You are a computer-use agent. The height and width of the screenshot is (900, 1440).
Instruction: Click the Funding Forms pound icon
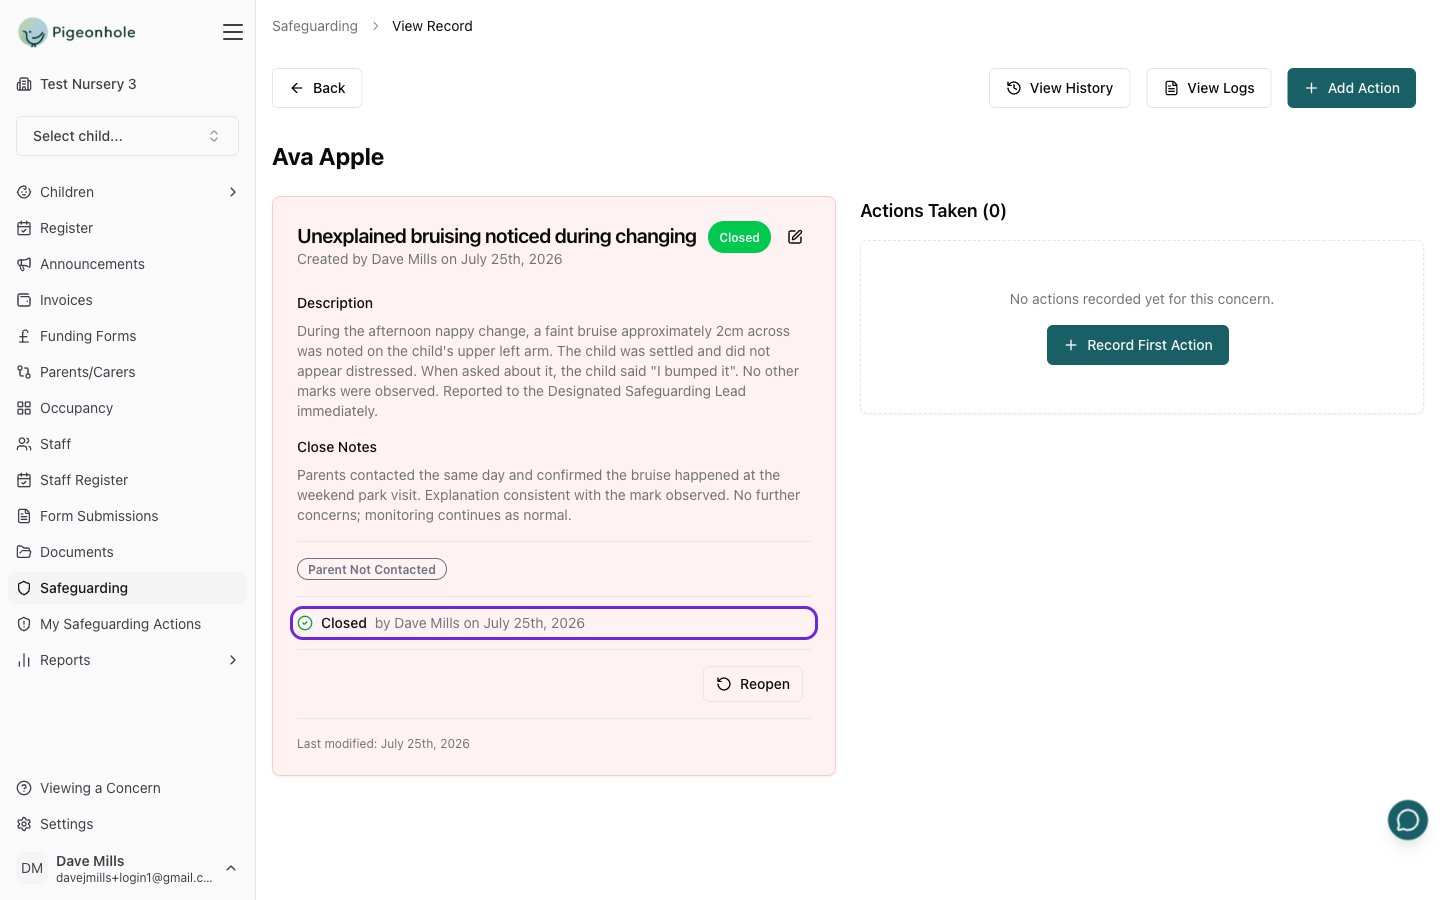(x=24, y=336)
